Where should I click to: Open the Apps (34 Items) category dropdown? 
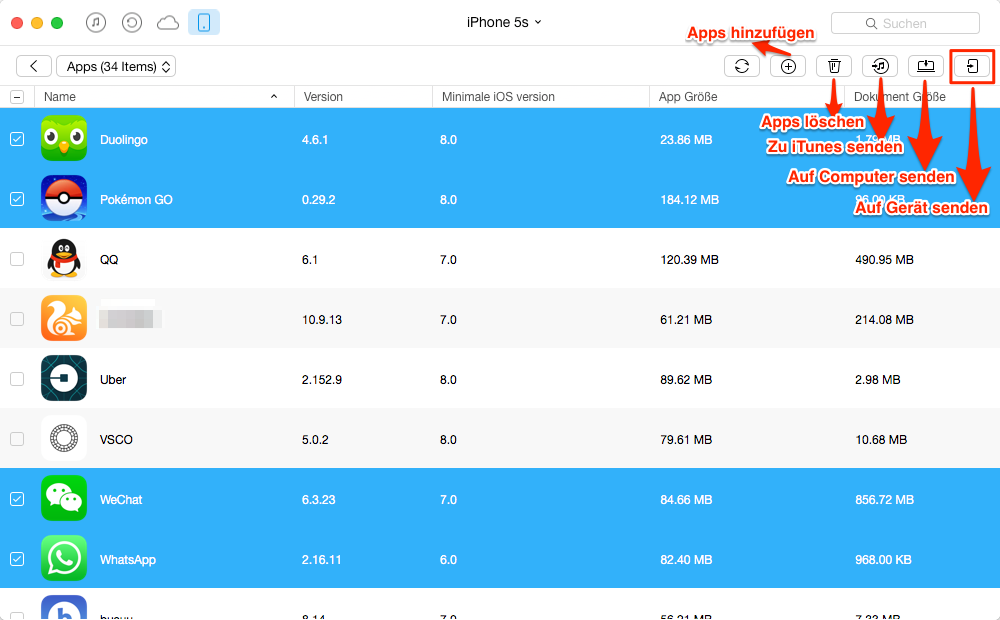coord(116,66)
